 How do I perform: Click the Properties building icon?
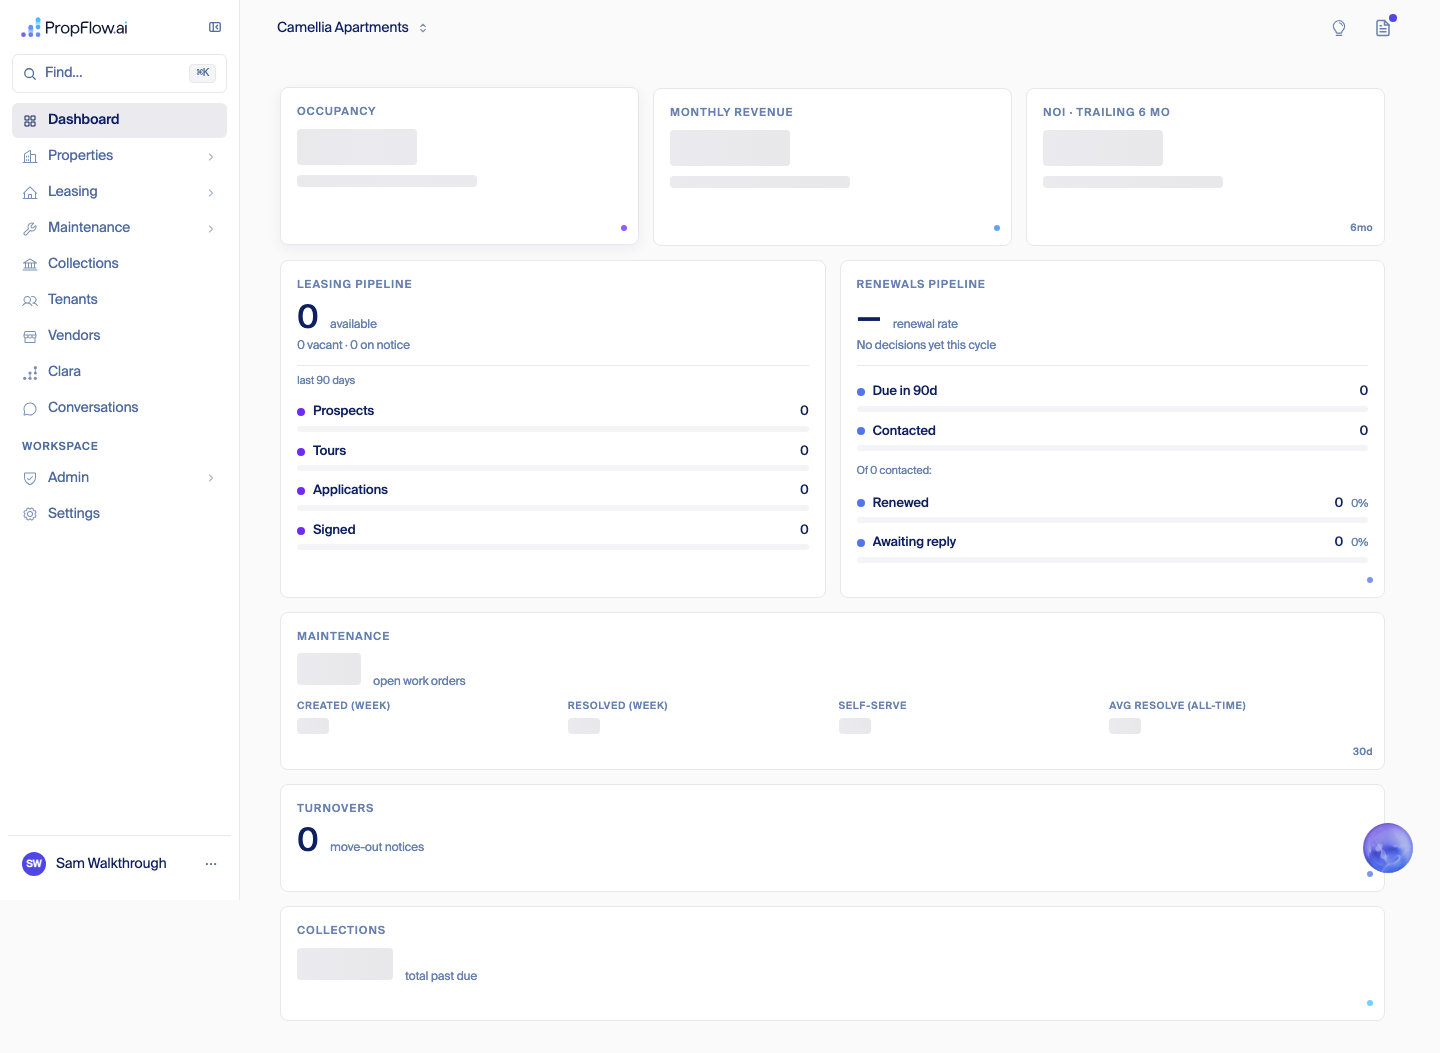click(x=30, y=157)
